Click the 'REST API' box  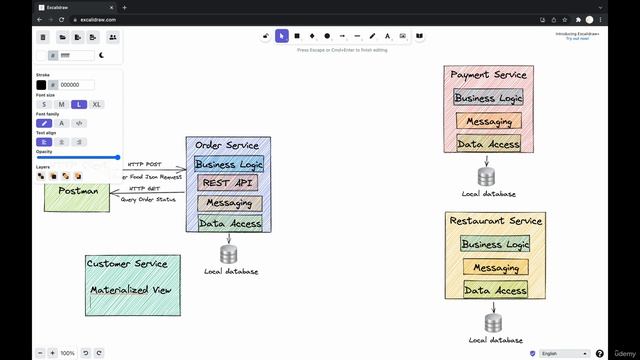(228, 183)
